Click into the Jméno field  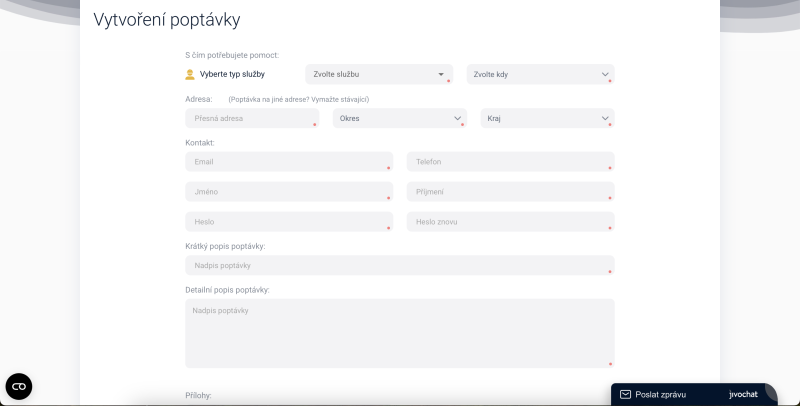(x=289, y=192)
